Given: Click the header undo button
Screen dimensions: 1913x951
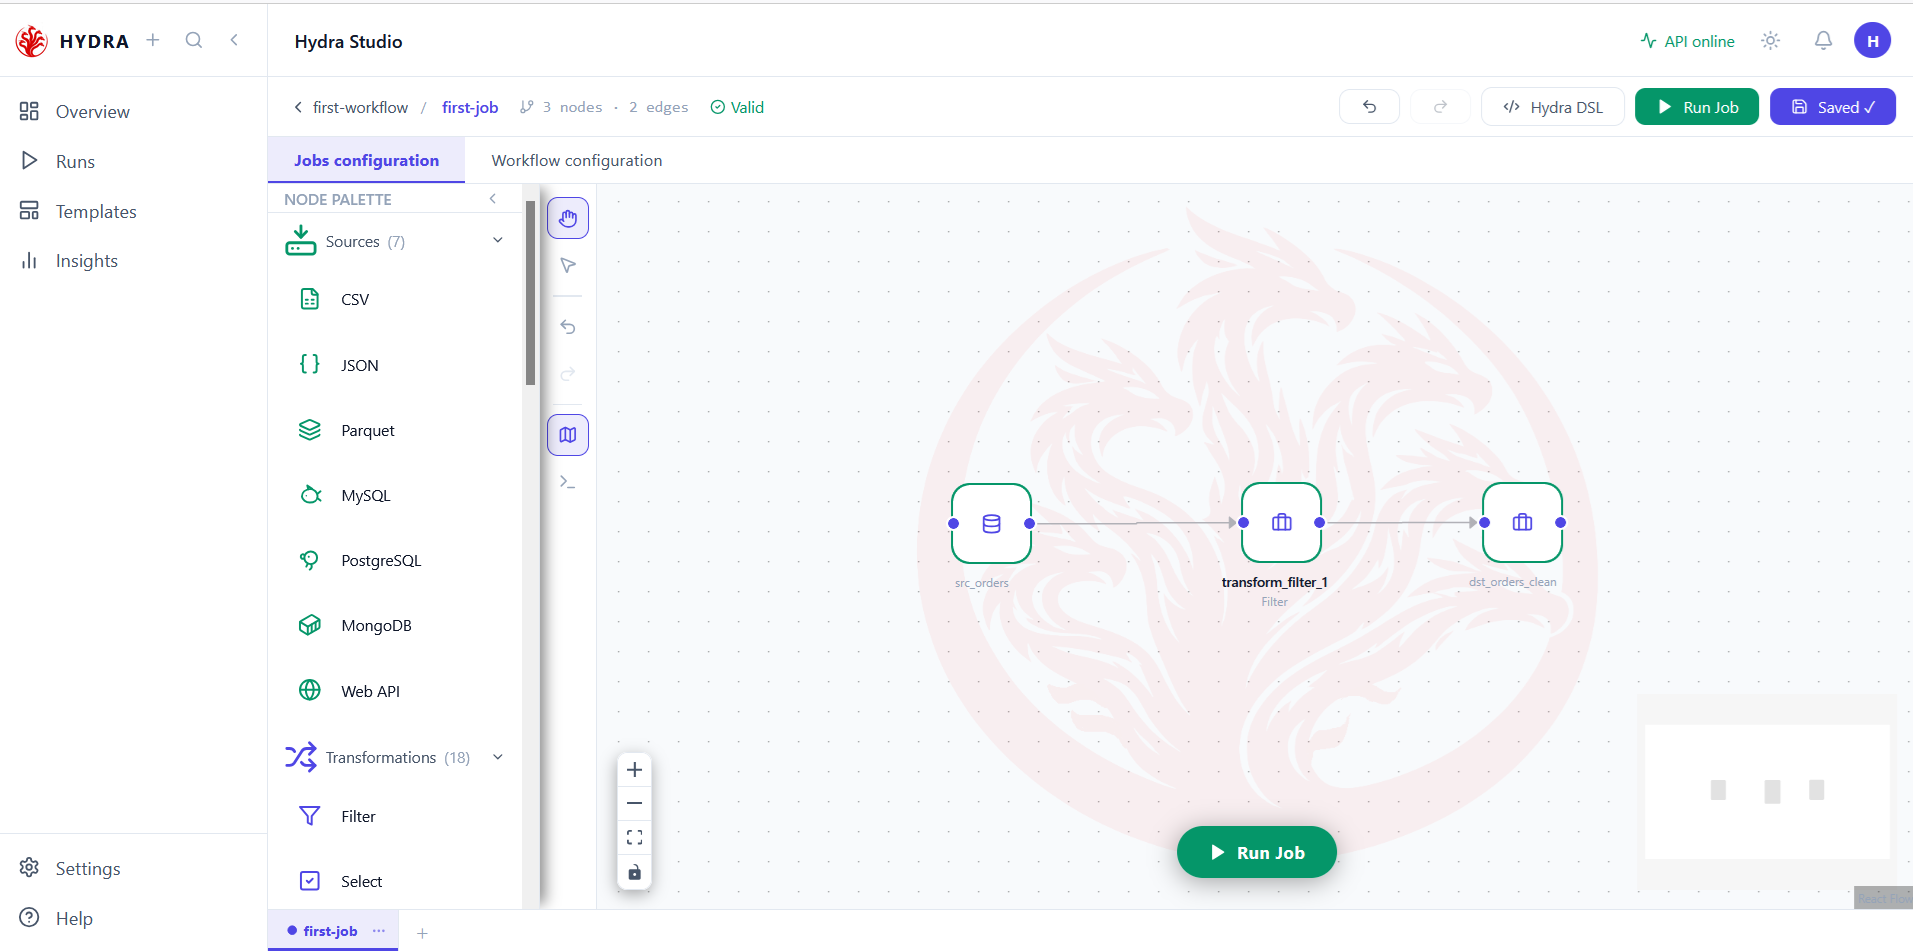Looking at the screenshot, I should (1369, 107).
